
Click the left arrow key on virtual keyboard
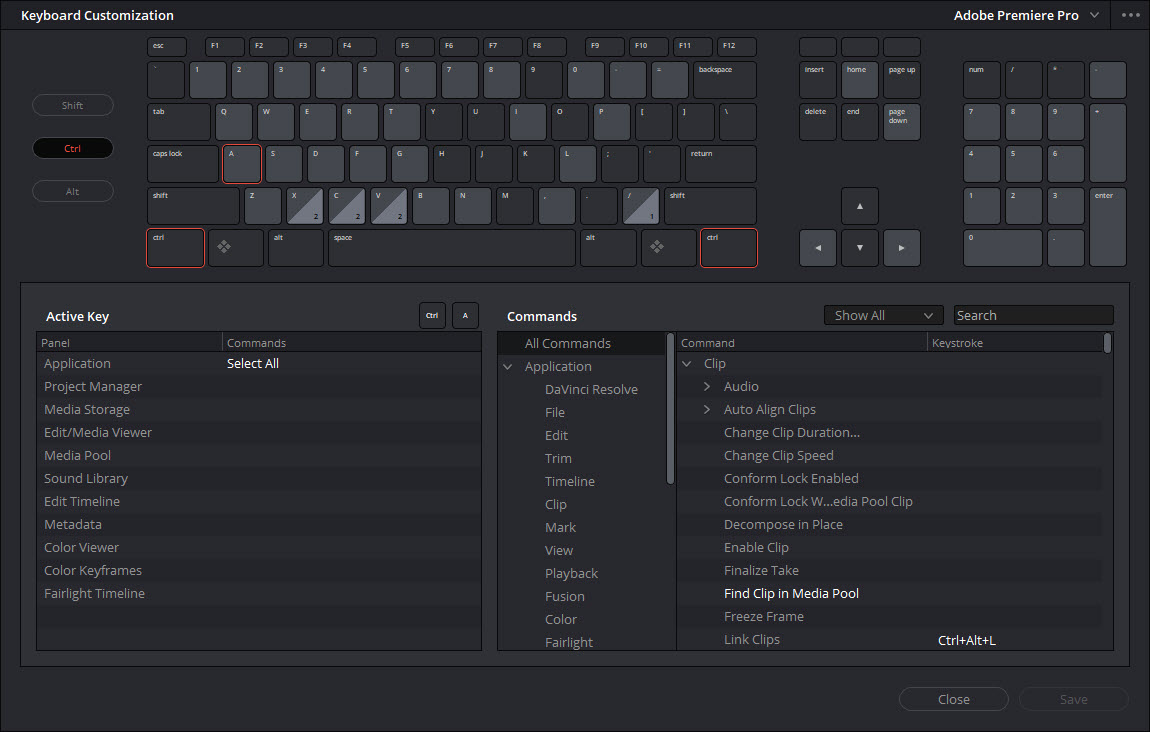click(x=817, y=248)
